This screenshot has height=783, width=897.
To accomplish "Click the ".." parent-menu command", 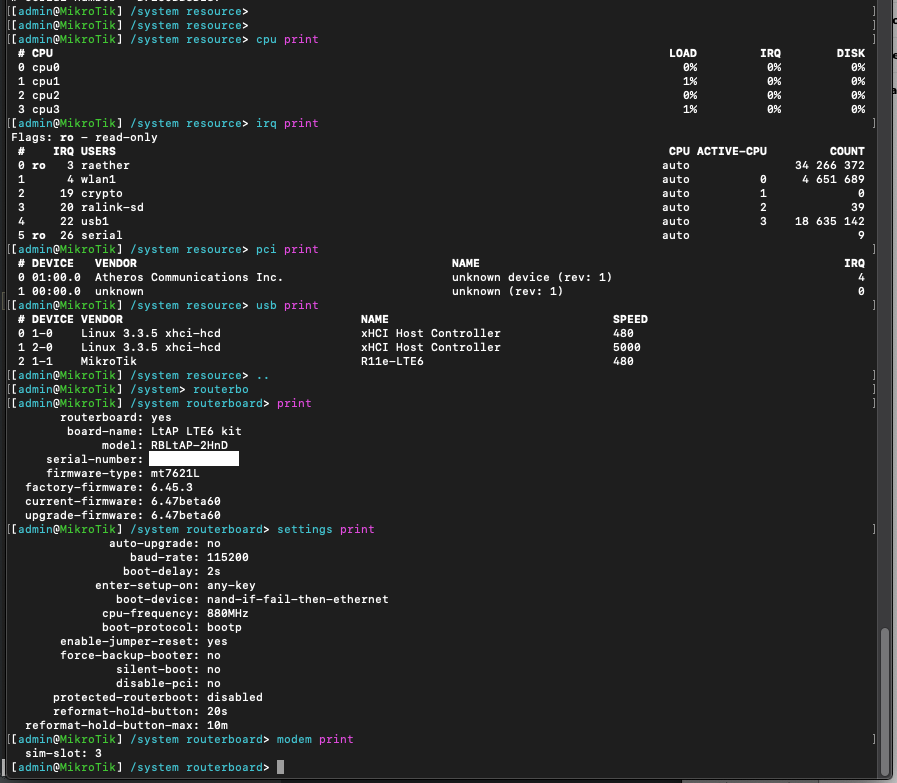I will coord(263,376).
